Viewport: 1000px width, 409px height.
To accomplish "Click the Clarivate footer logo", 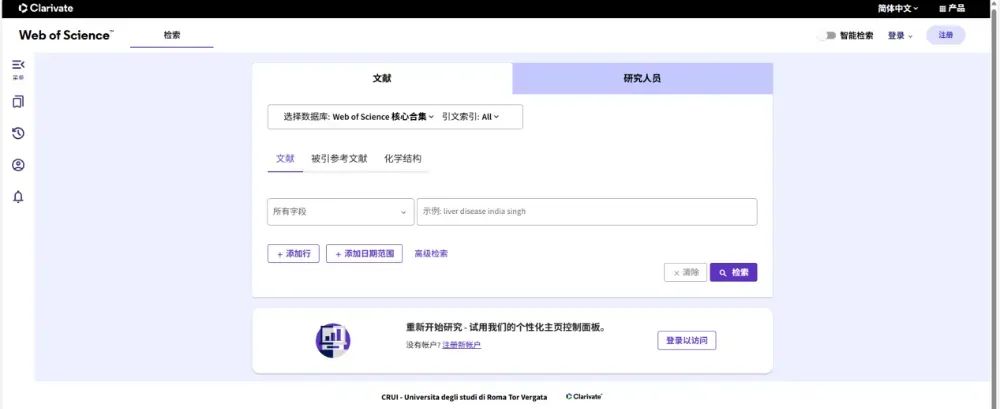I will (584, 396).
